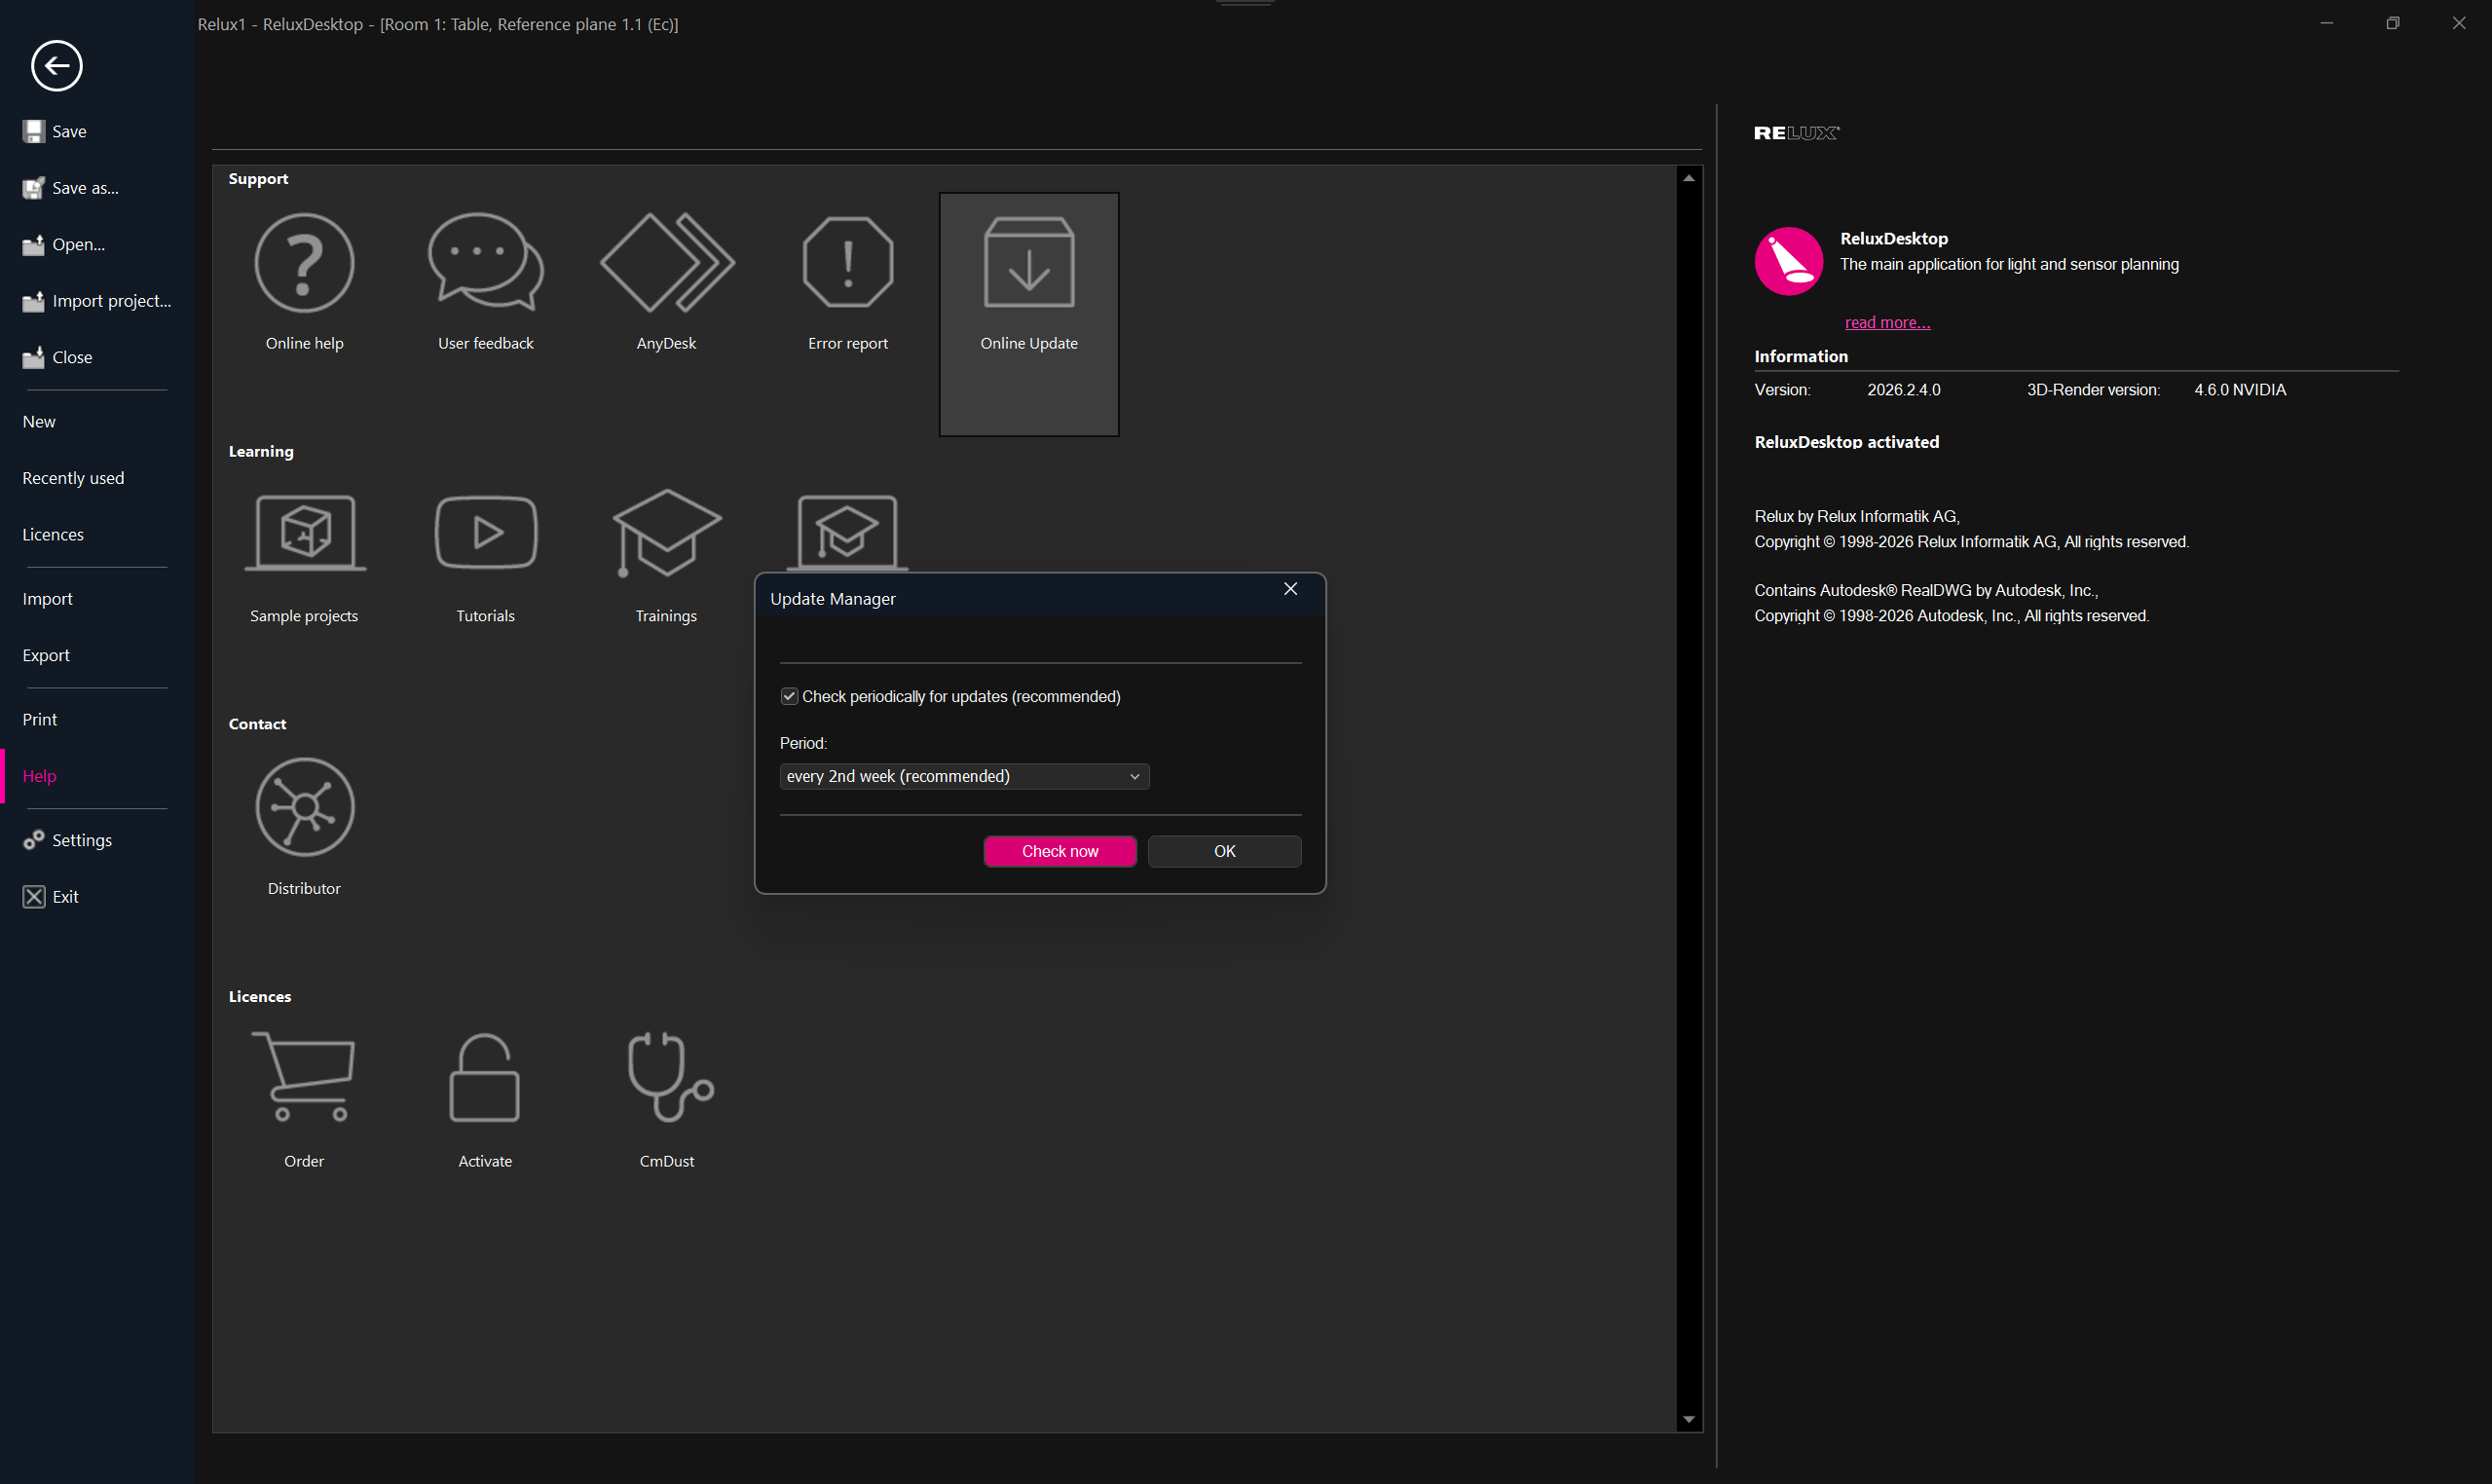This screenshot has width=2492, height=1484.
Task: Click the Exit icon
Action: (34, 897)
